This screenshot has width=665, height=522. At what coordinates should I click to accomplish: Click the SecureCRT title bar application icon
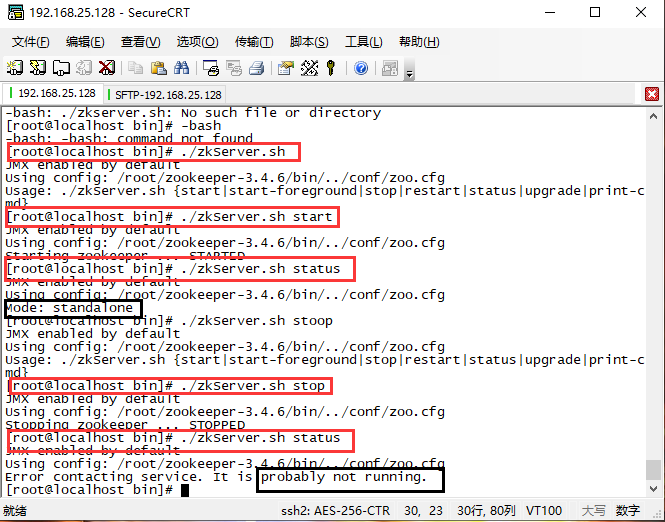point(16,12)
